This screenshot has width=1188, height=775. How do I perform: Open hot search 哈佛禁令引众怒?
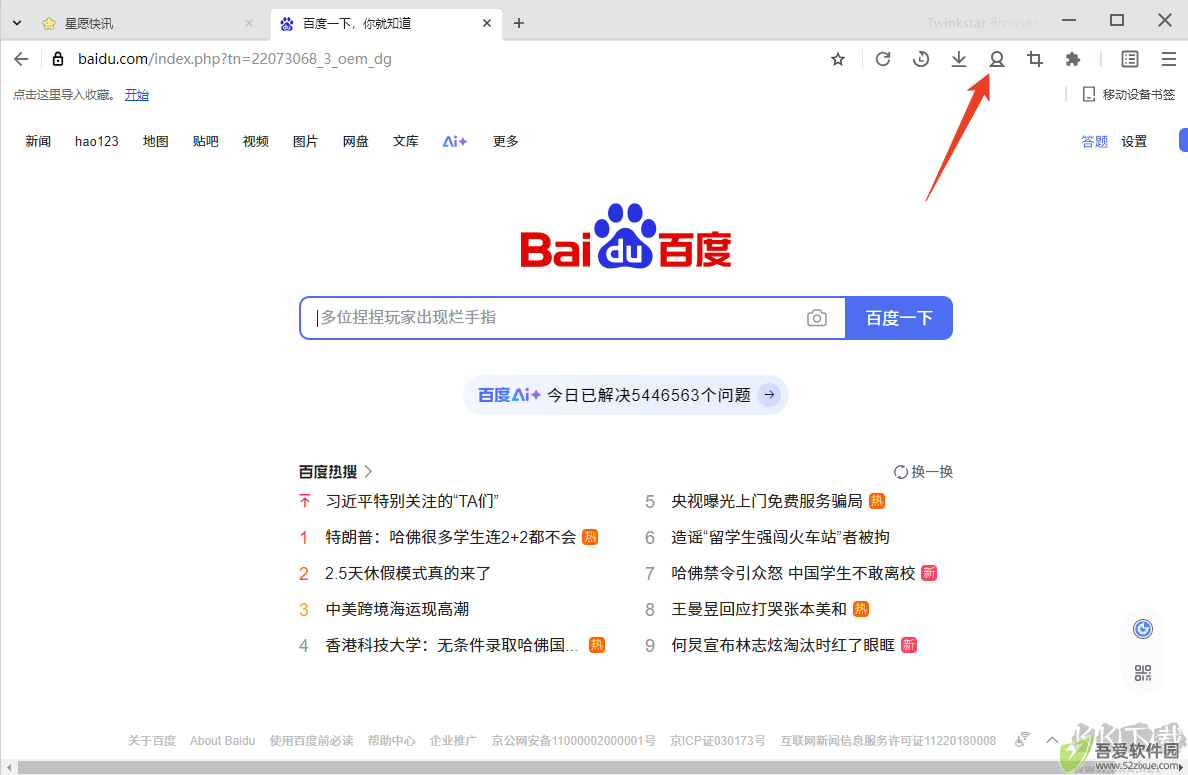pos(793,573)
